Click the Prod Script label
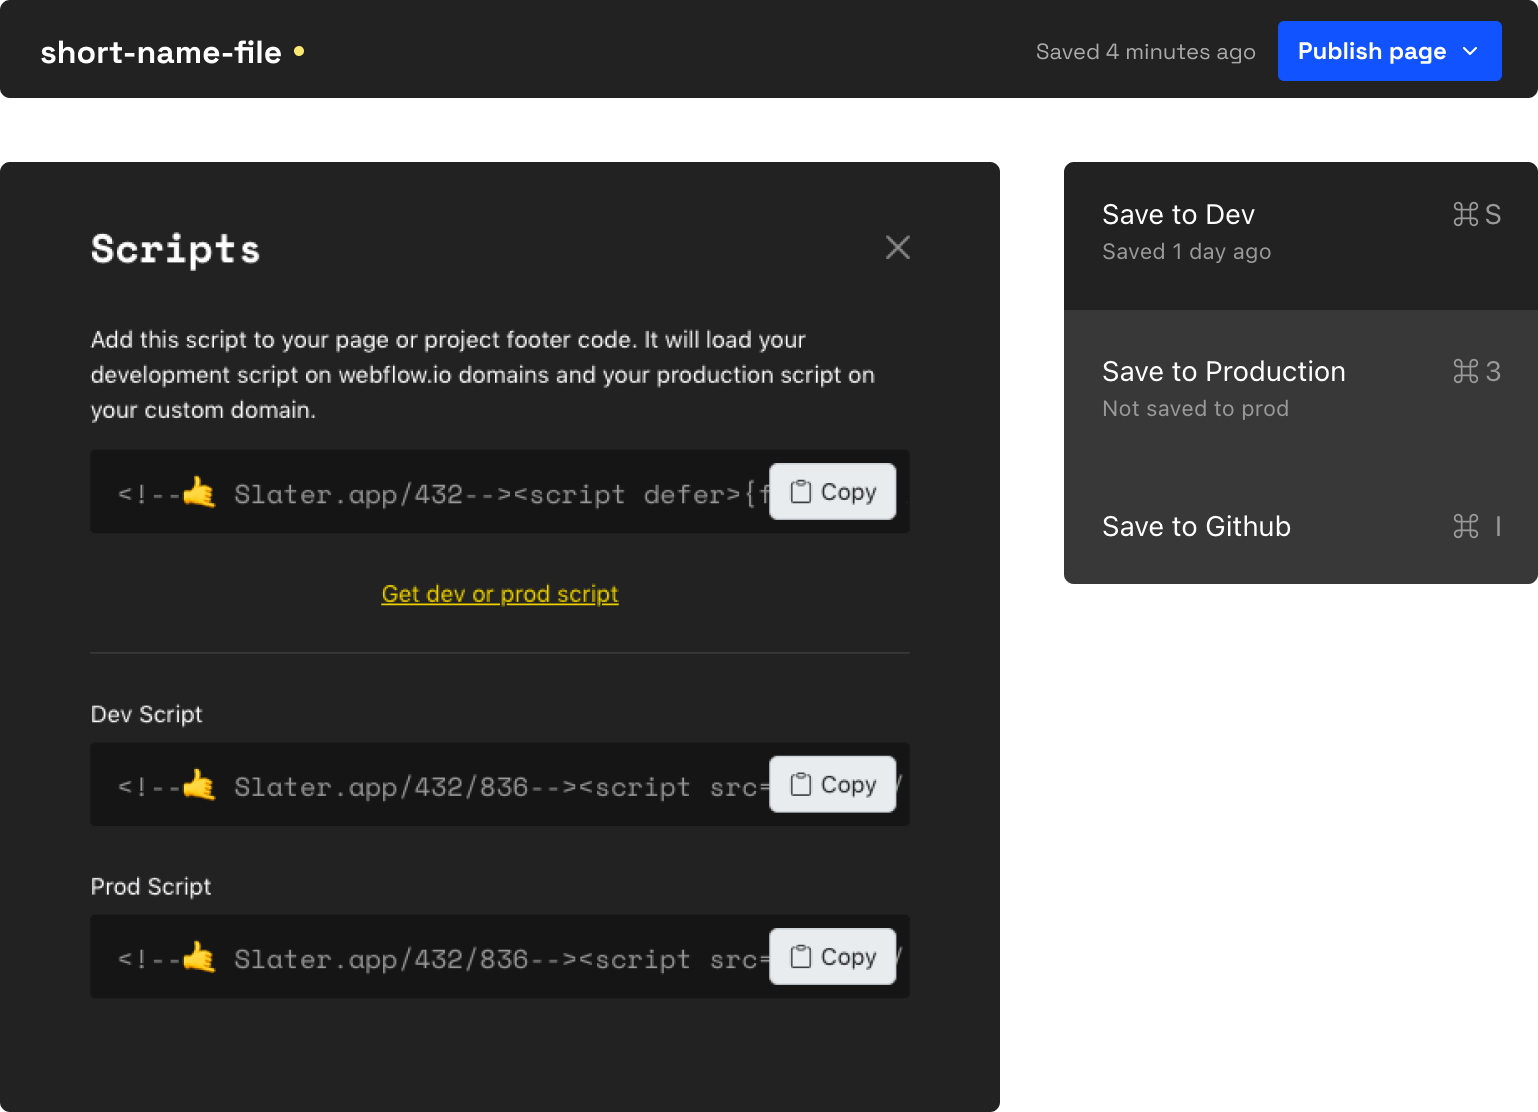1538x1112 pixels. (x=150, y=887)
